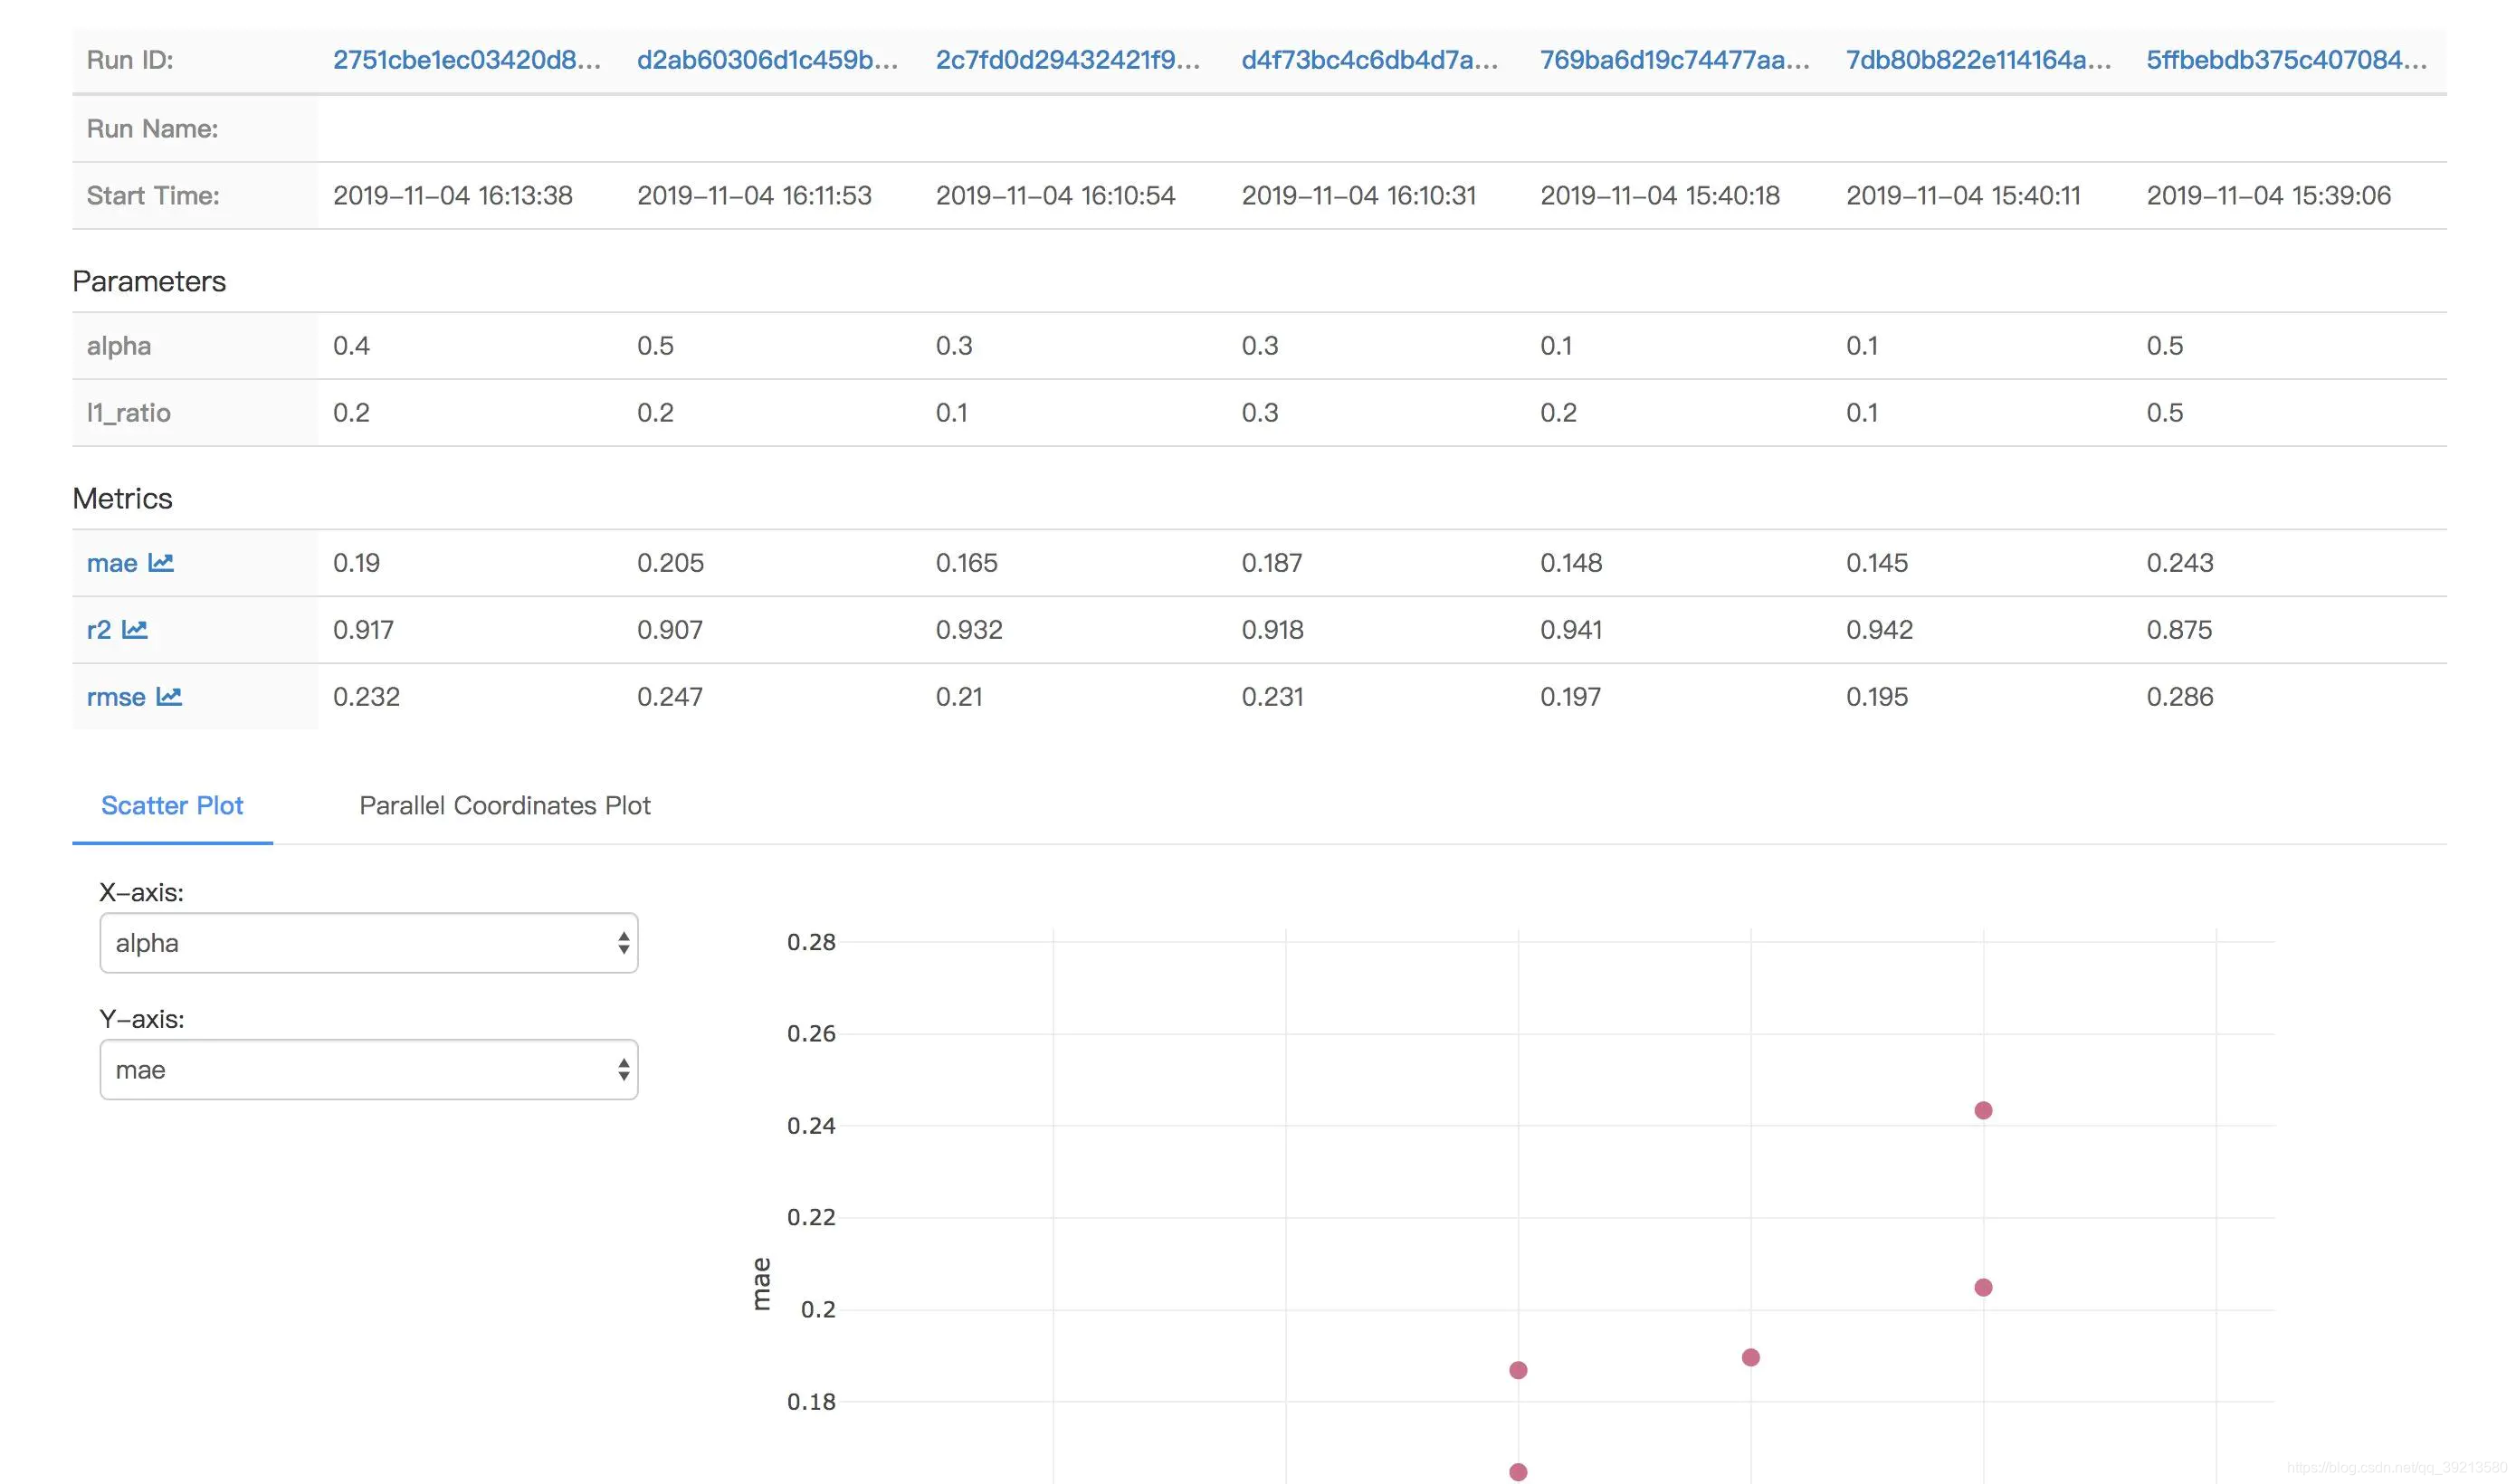
Task: Open run d2ab60306d1c459b link
Action: [767, 60]
